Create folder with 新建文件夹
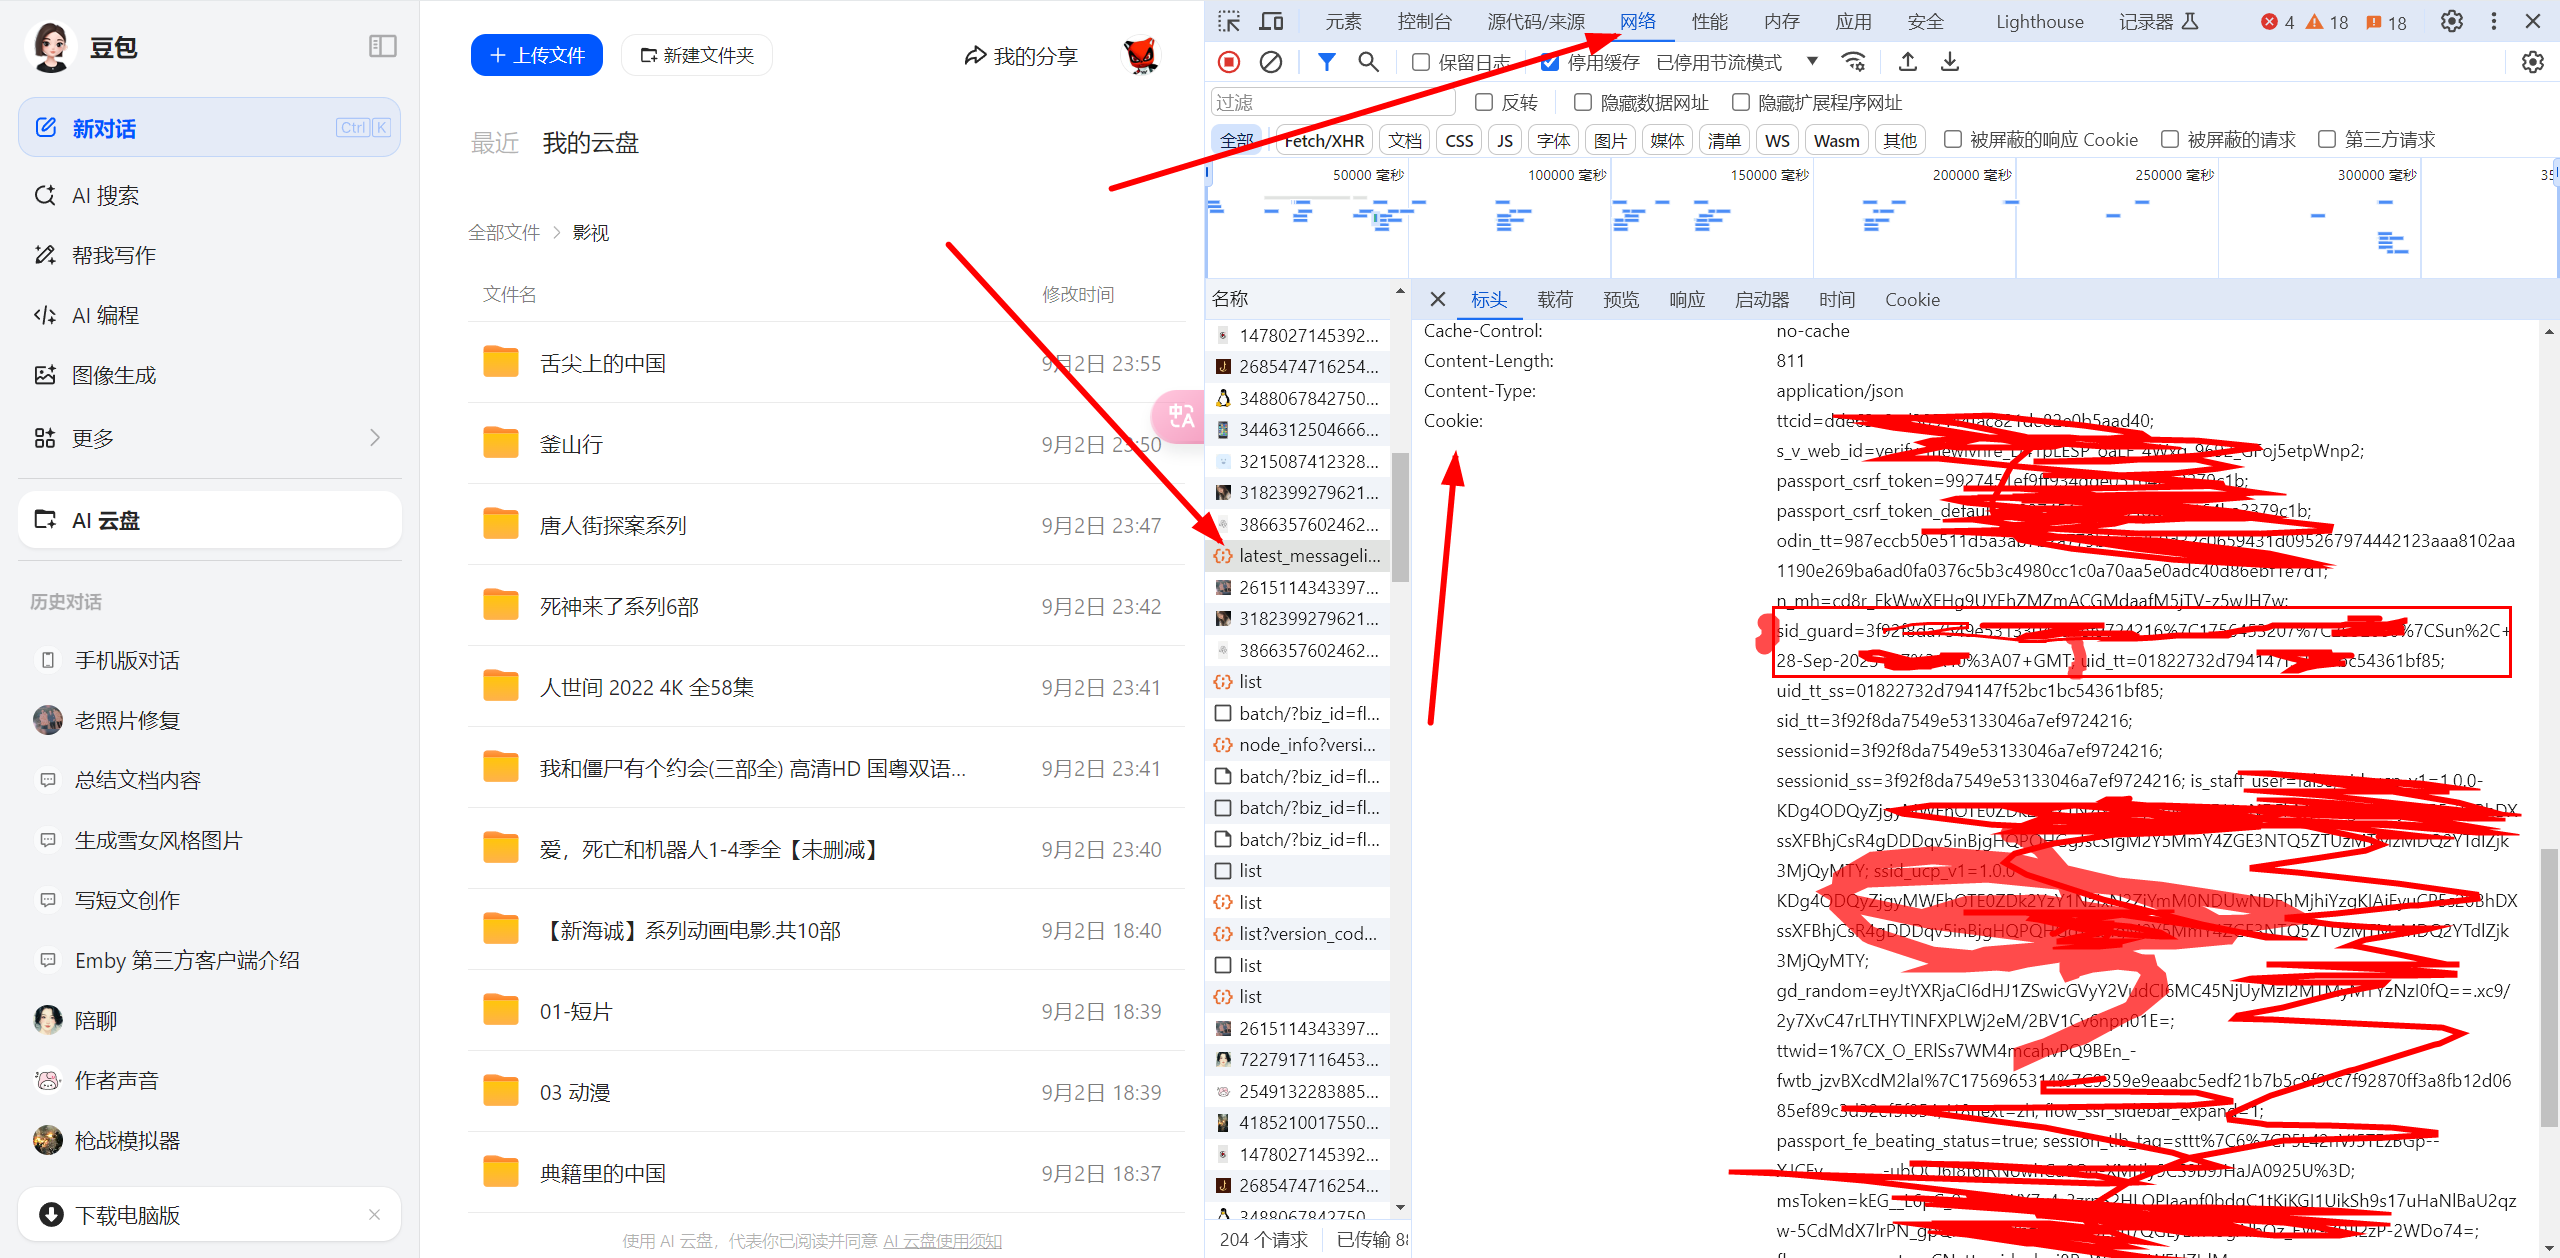The image size is (2560, 1258). pyautogui.click(x=697, y=55)
